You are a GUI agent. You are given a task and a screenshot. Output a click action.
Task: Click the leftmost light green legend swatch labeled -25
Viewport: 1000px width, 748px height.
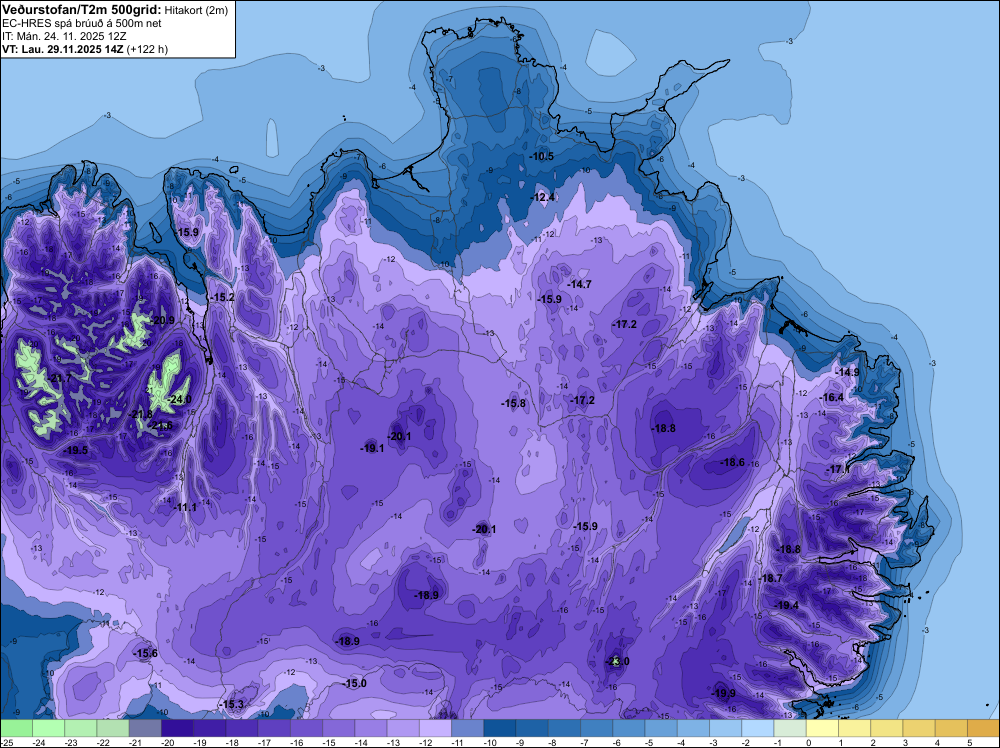click(16, 728)
